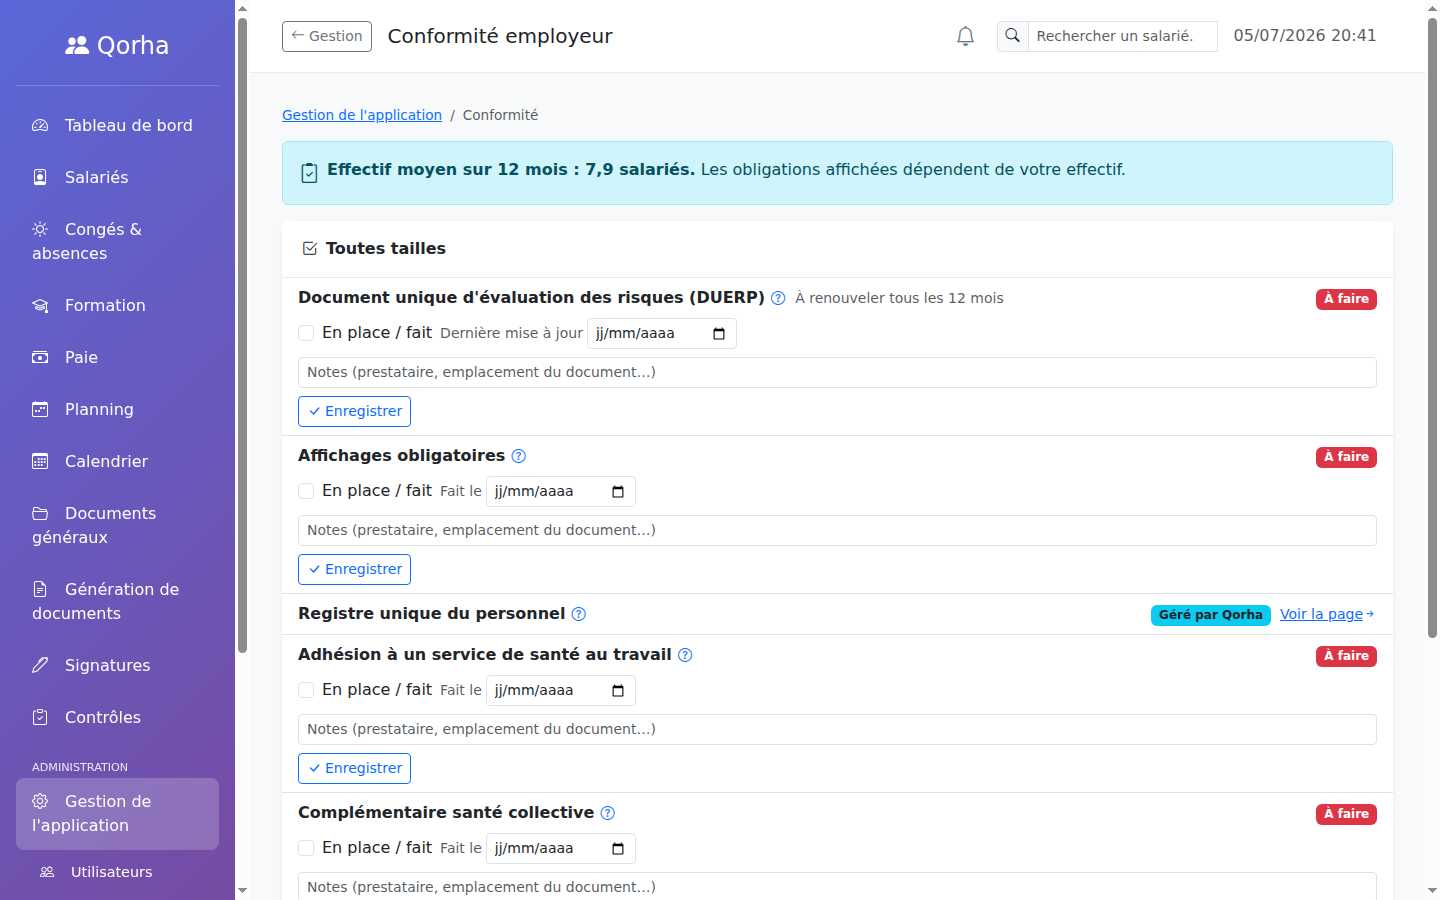Click the Génération de documents file icon
This screenshot has width=1440, height=900.
coord(40,589)
